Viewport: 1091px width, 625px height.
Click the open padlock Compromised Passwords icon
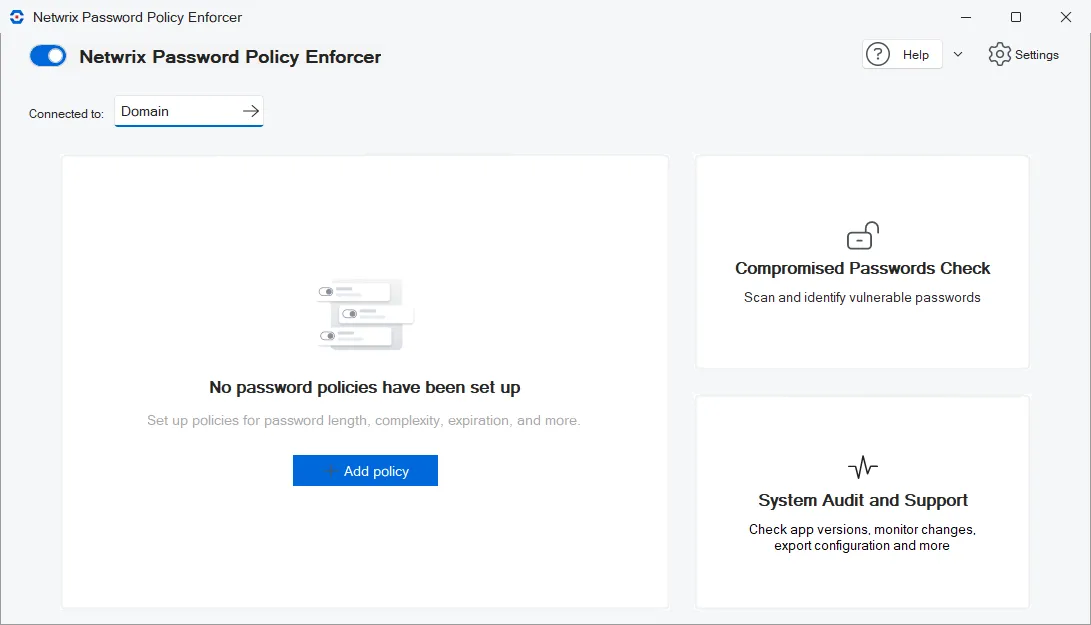click(863, 235)
